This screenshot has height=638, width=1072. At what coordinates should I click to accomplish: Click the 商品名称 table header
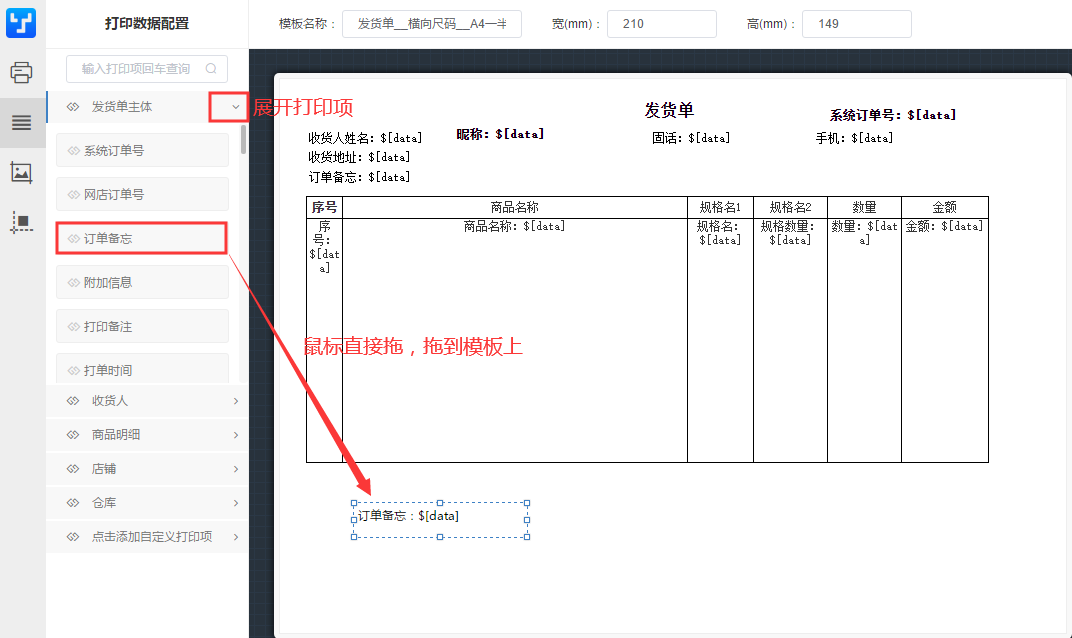[x=514, y=207]
